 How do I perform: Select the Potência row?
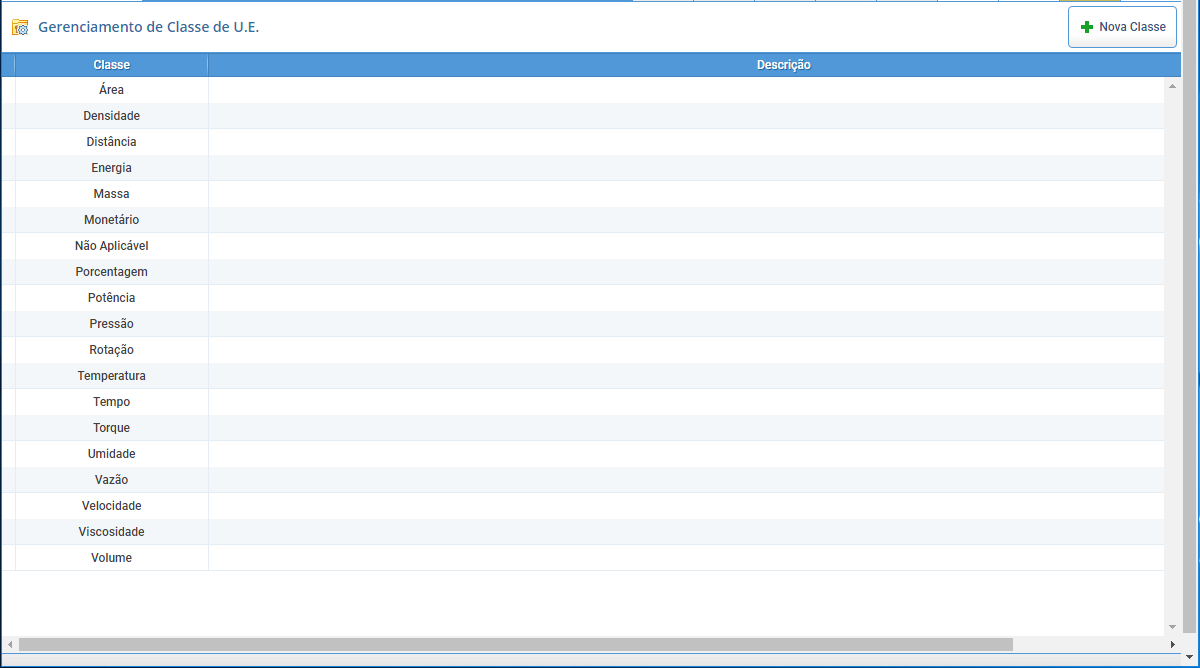coord(583,298)
